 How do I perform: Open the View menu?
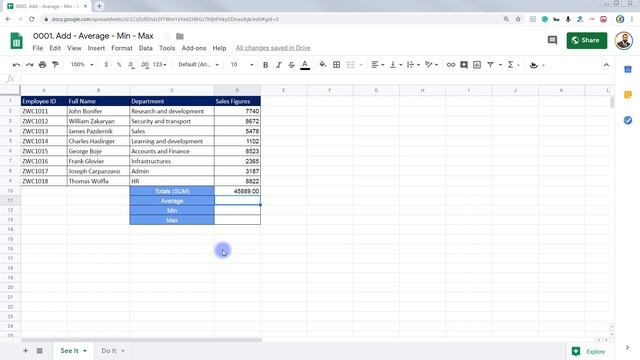pos(74,48)
